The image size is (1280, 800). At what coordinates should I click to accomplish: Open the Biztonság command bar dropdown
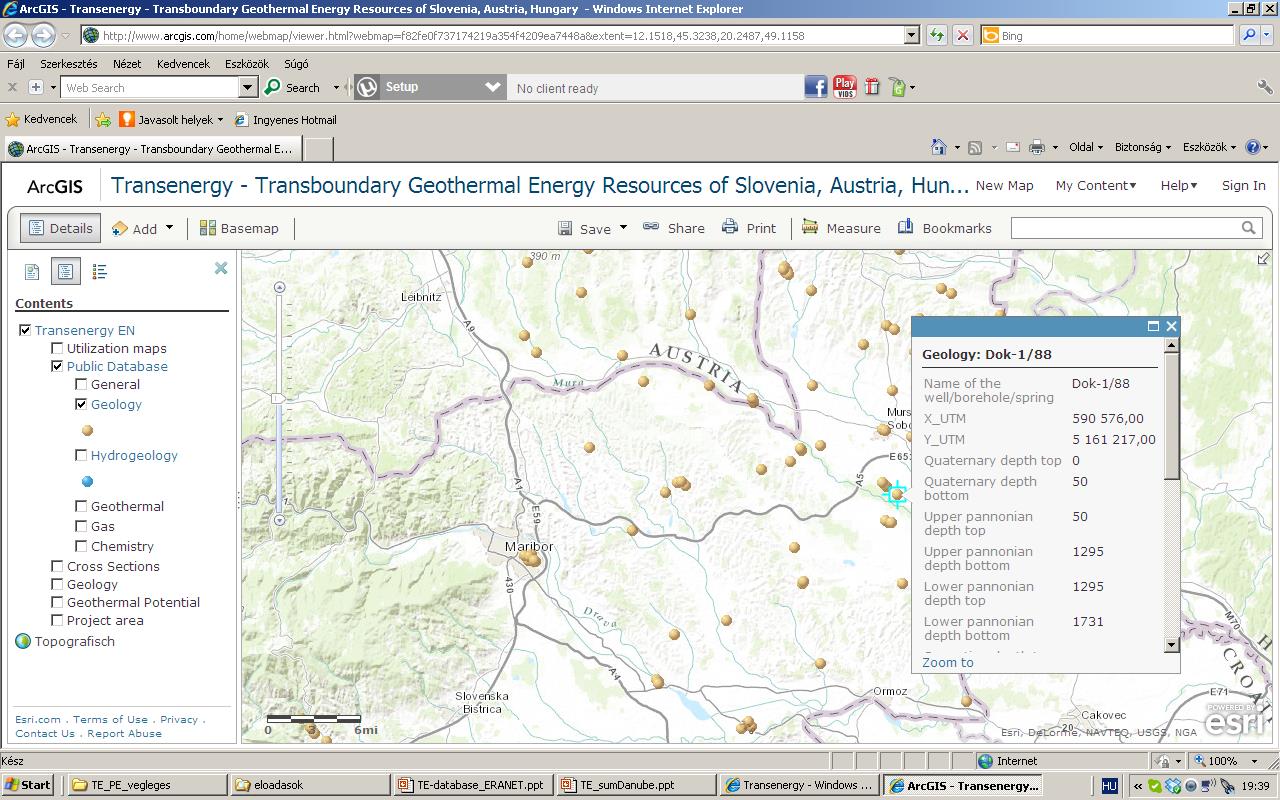(1142, 147)
